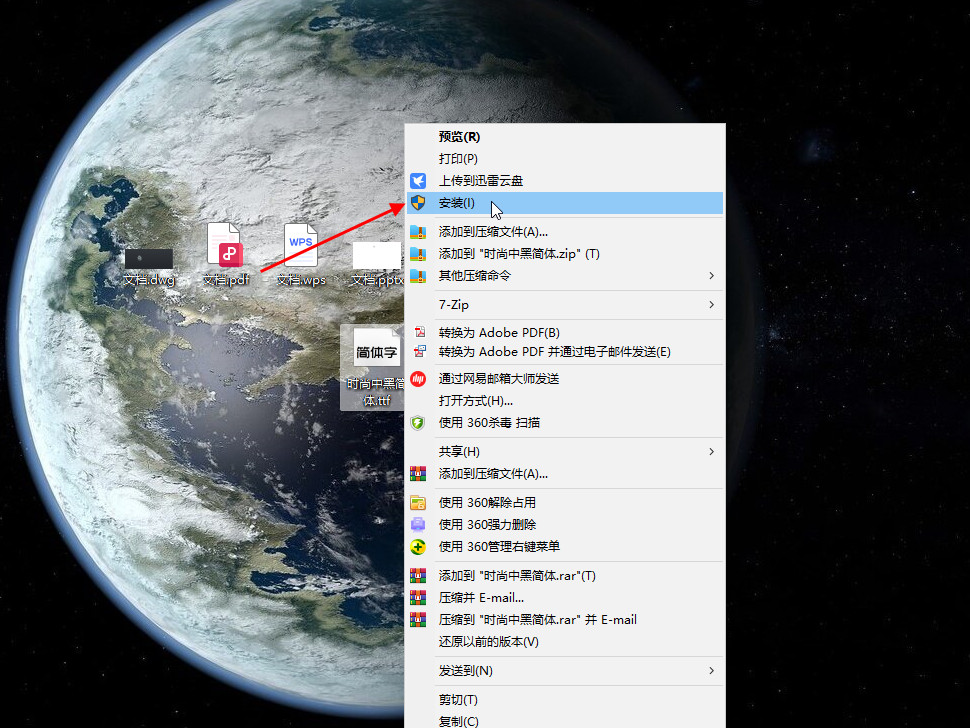Click 上传到迅雷云盘 with the blue bird icon
Screen dimensions: 970x728
click(480, 181)
